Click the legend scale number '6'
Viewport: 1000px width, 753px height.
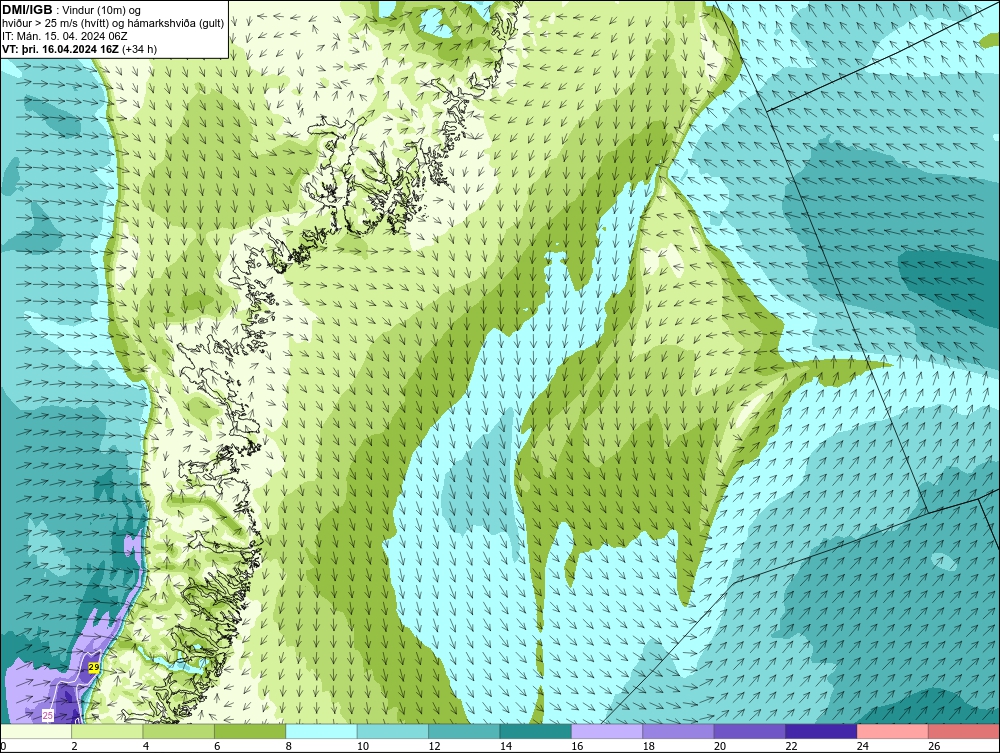coord(217,746)
